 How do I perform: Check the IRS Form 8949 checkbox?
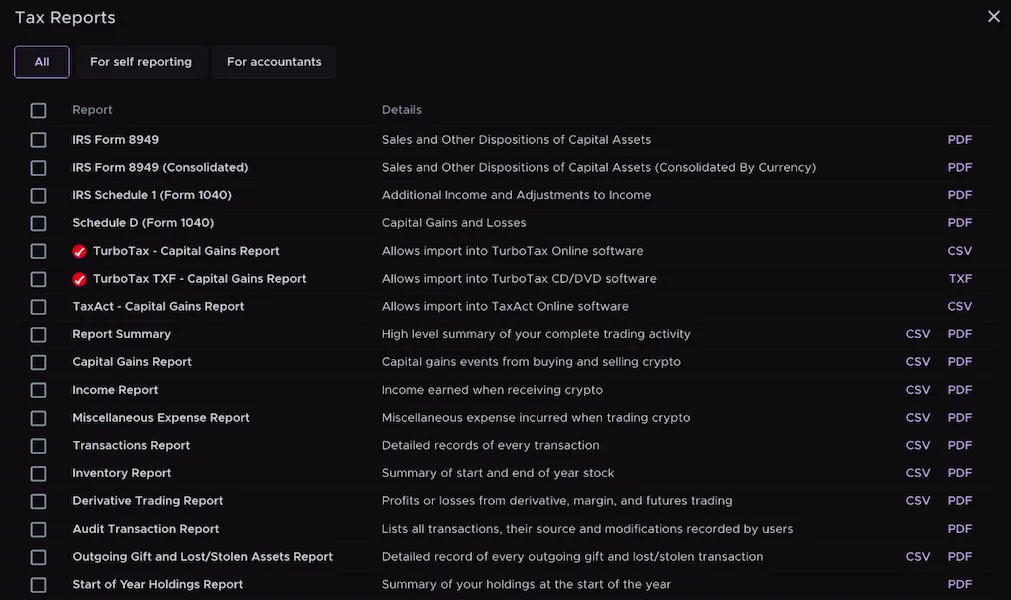tap(39, 140)
